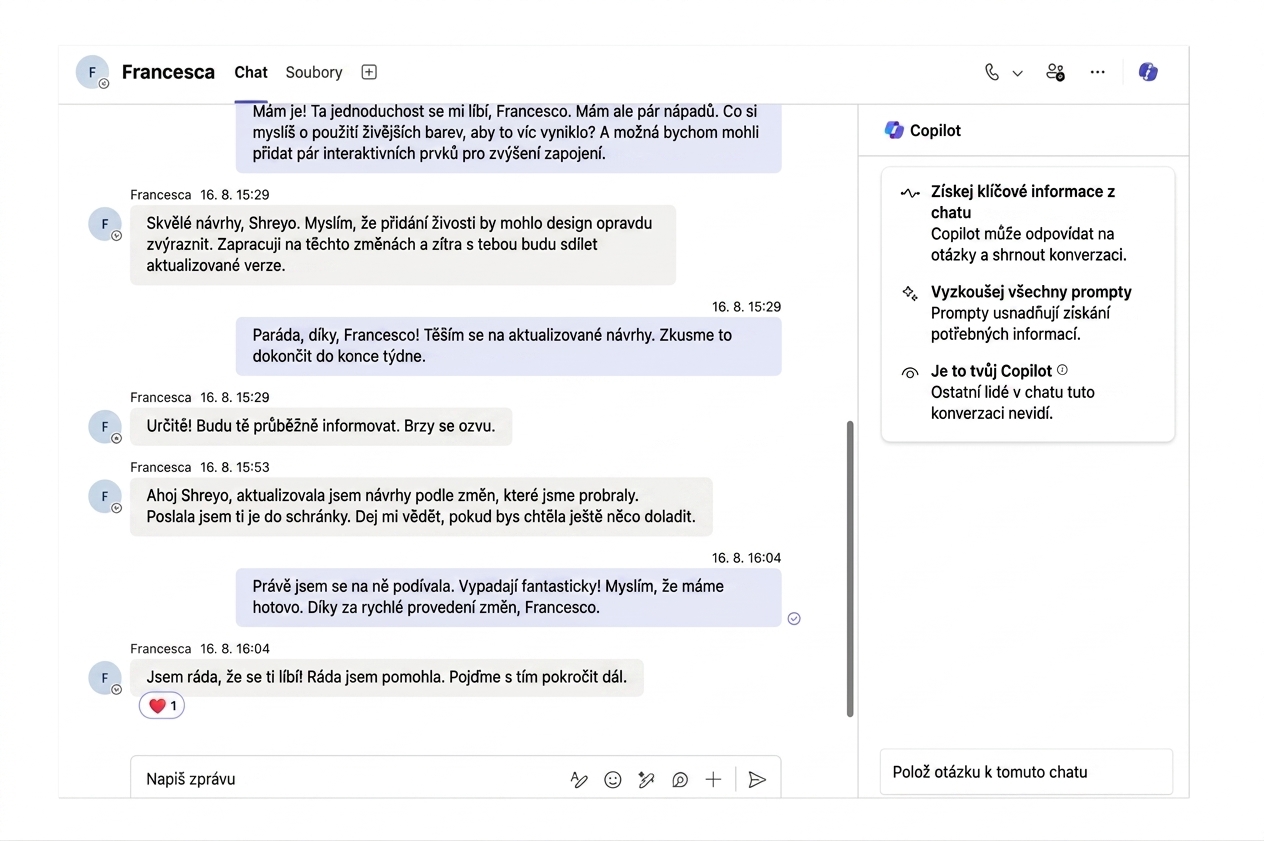Click Francesca avatar beside Skvělé návrhy message
The image size is (1264, 841).
pos(105,224)
